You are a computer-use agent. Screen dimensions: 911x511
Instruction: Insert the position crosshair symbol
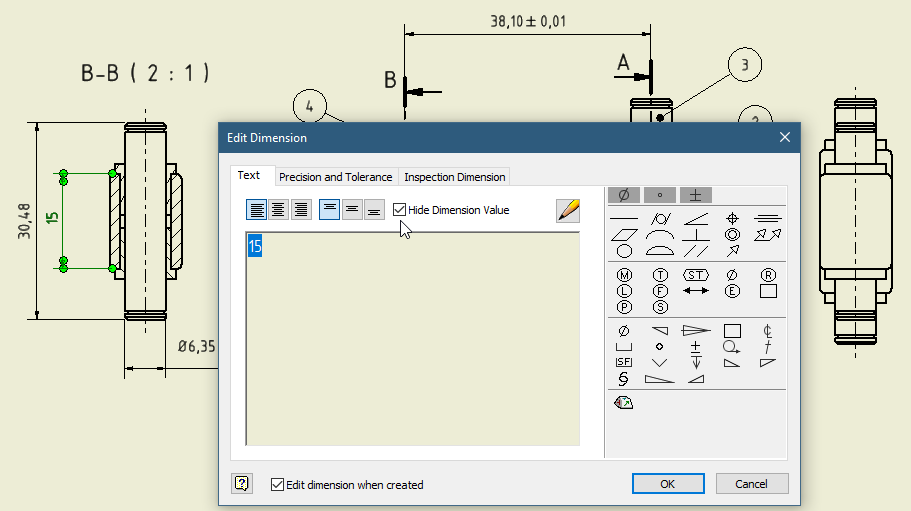pos(732,218)
